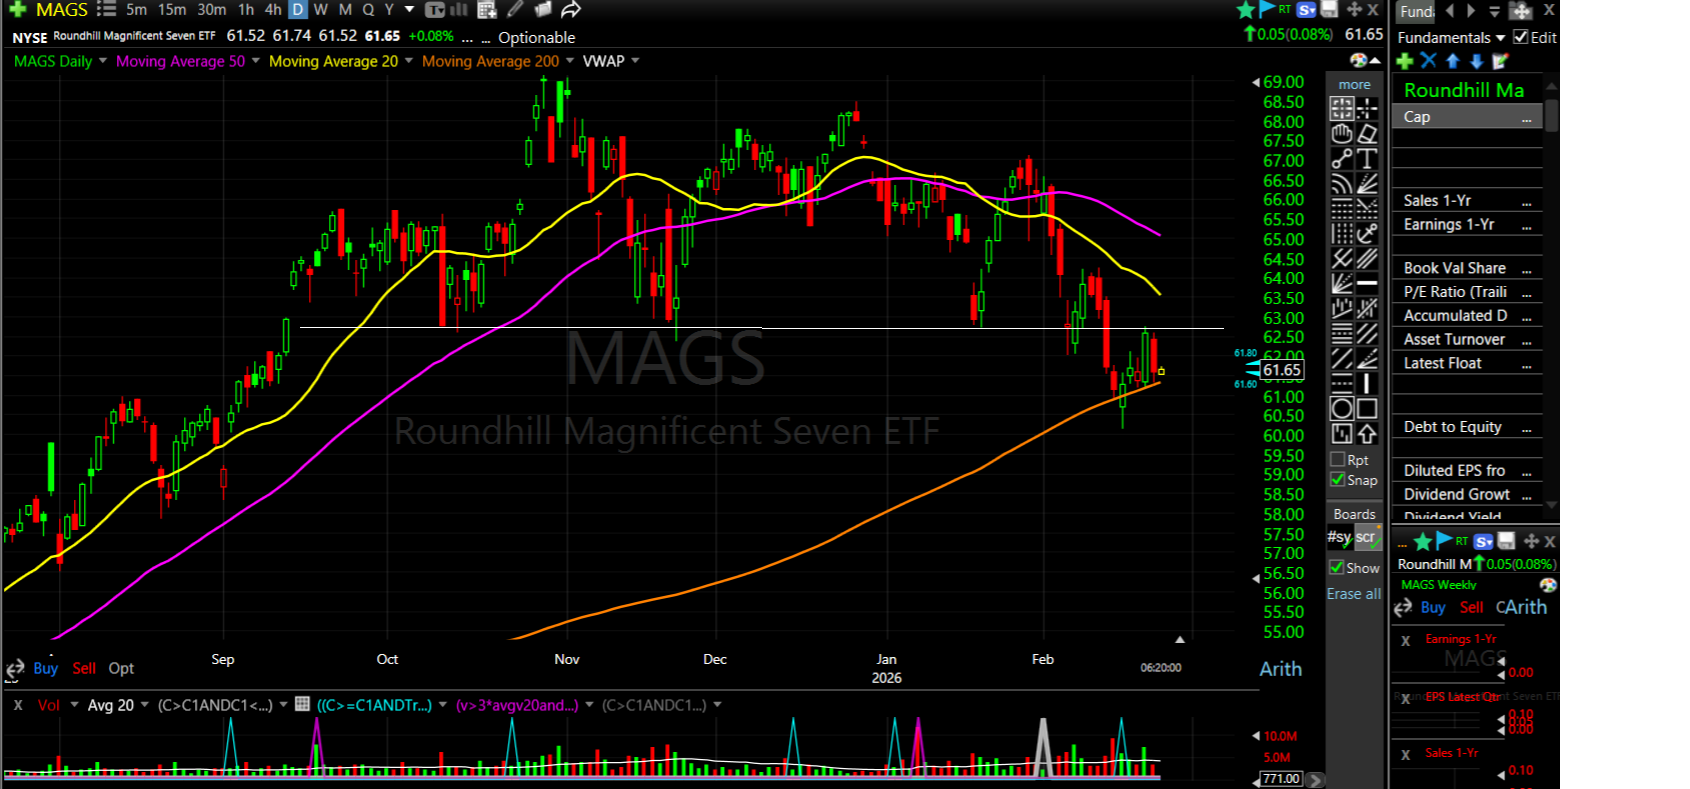The width and height of the screenshot is (1690, 789).
Task: Select the Cap row in Fundamentals
Action: [1467, 117]
